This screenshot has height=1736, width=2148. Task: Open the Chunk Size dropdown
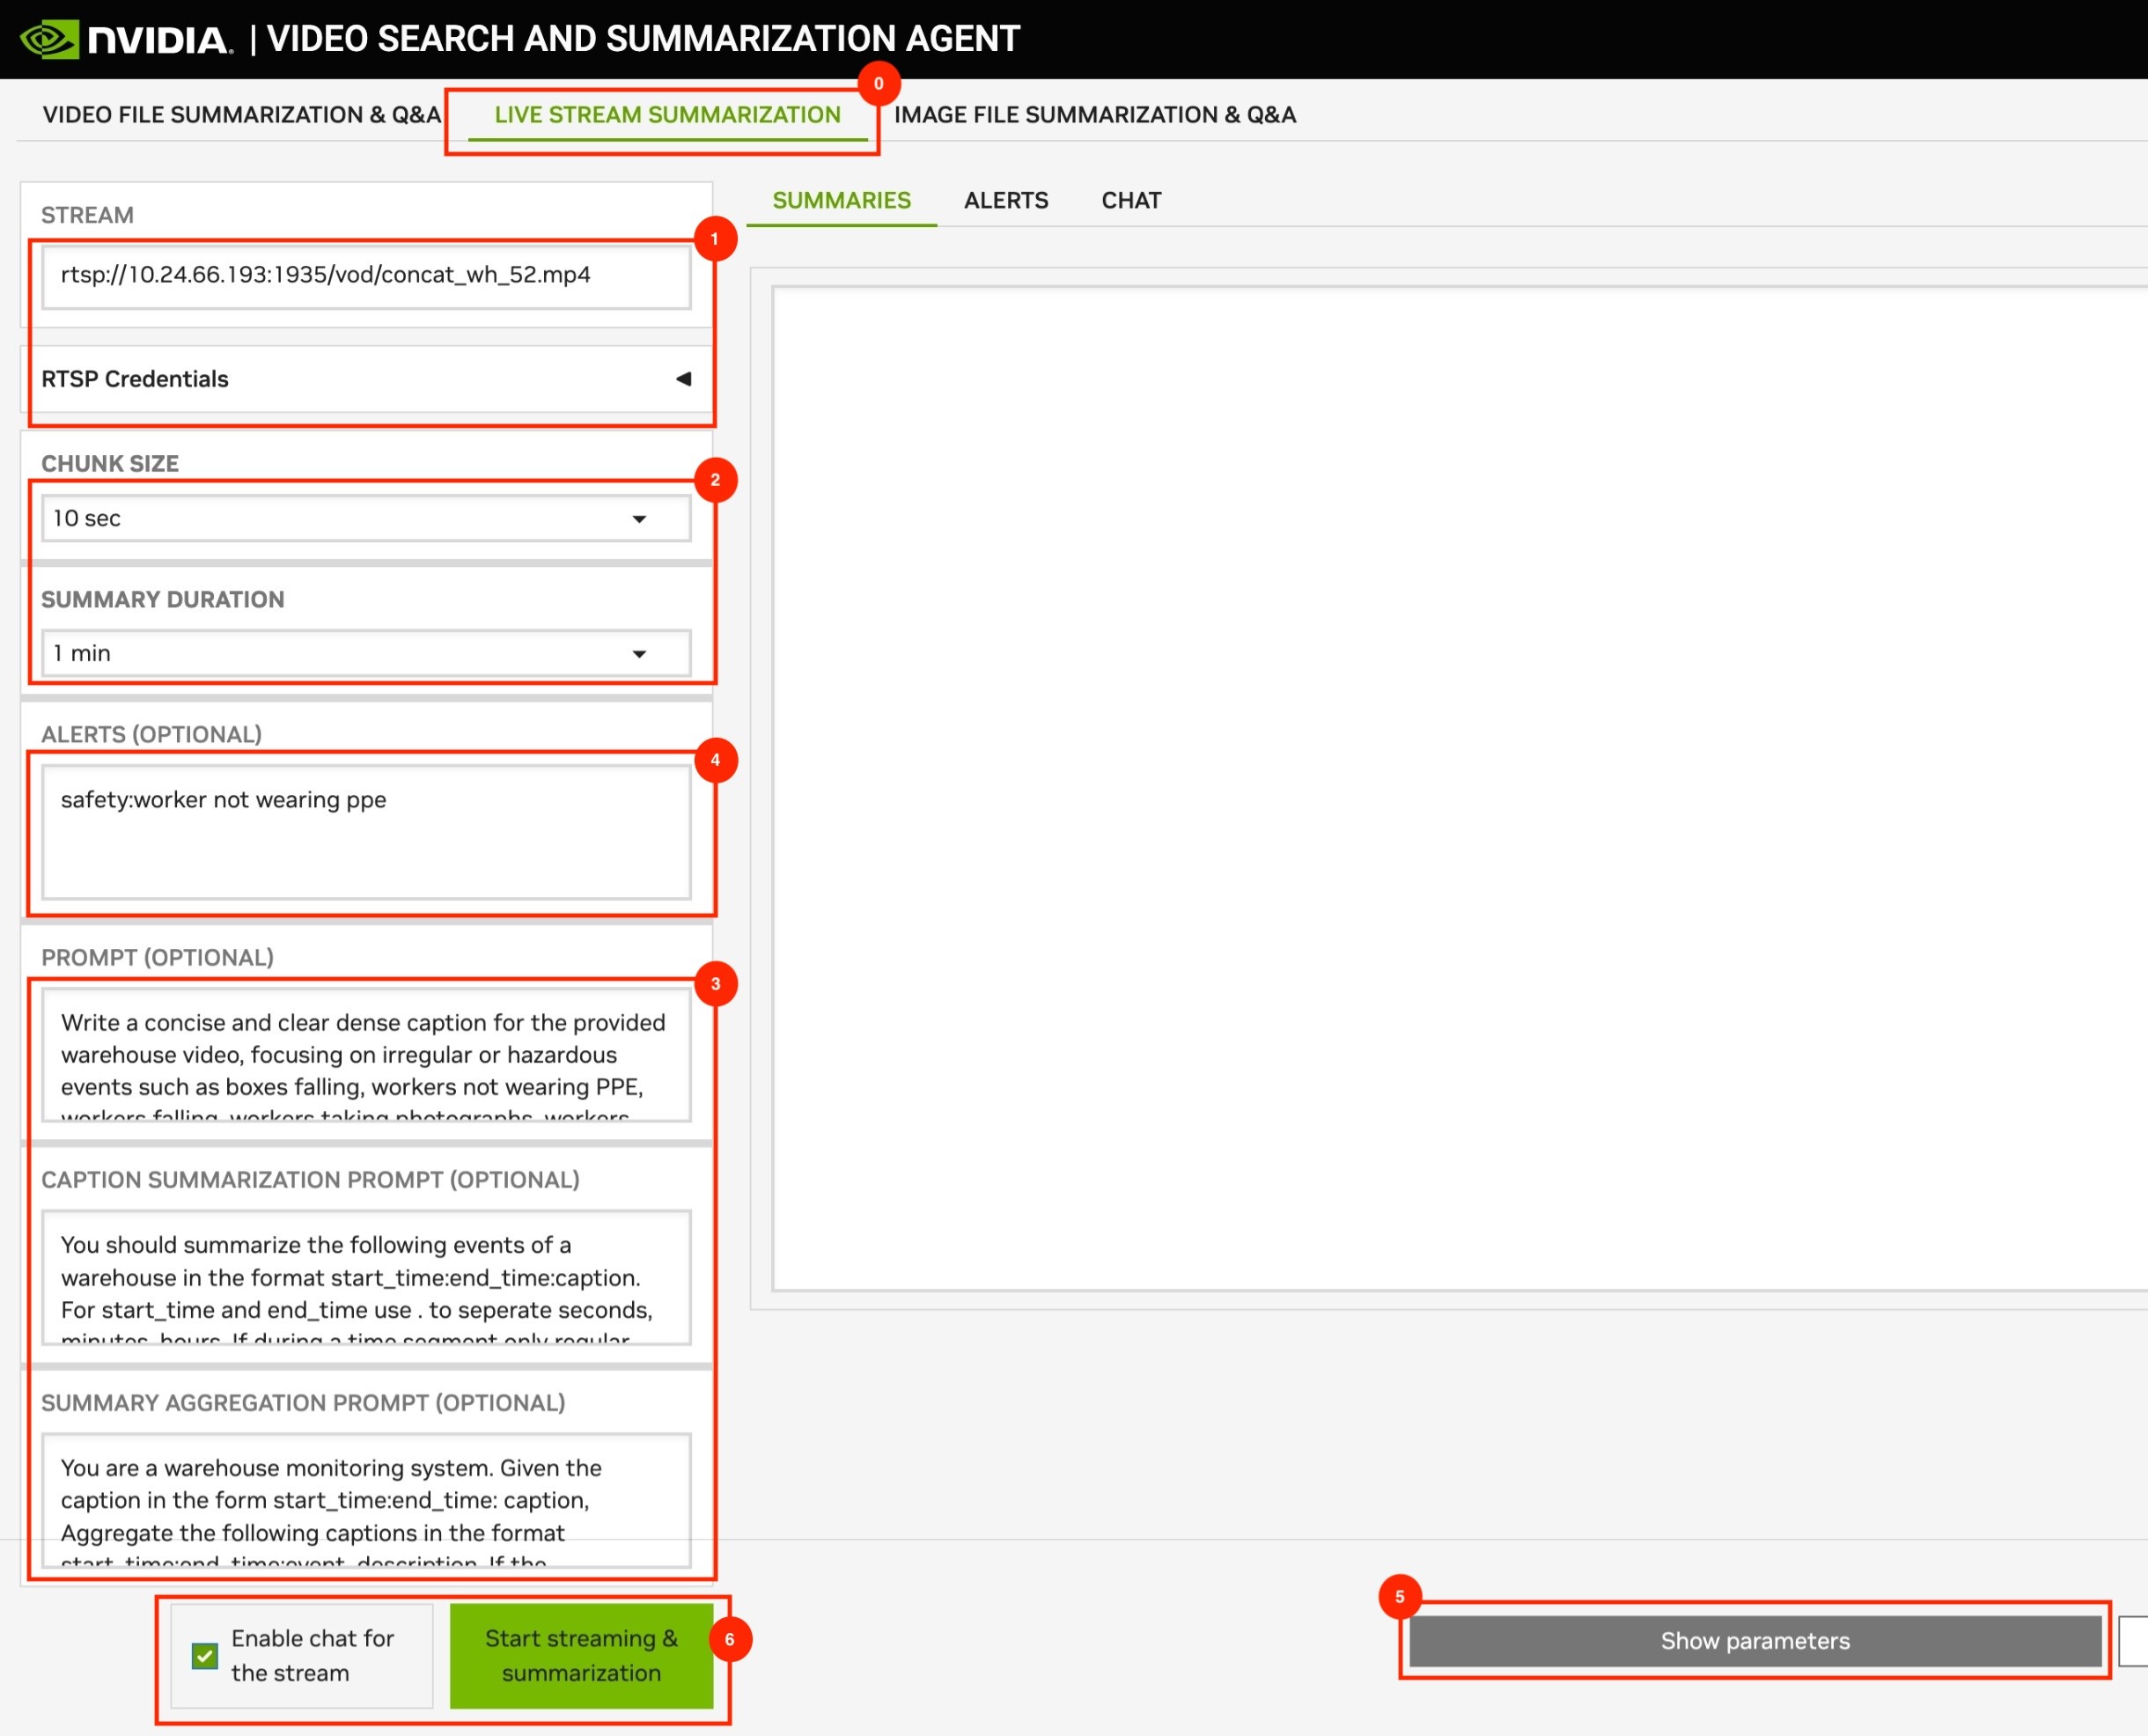point(366,518)
